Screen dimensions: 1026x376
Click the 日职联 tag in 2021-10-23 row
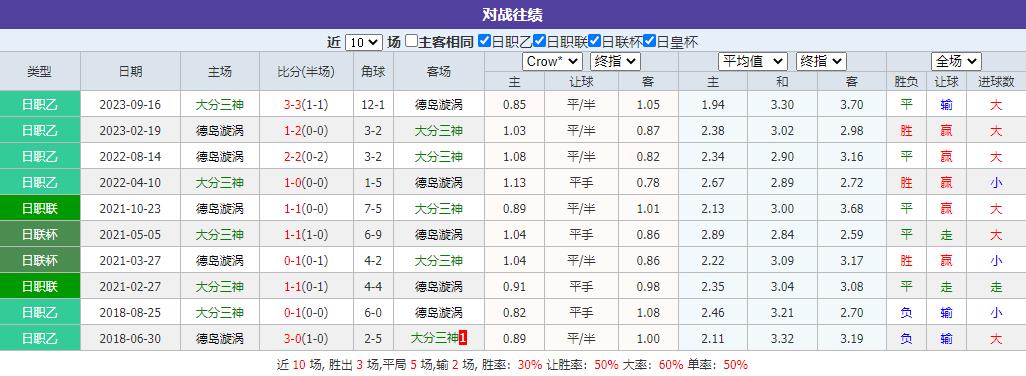(40, 209)
